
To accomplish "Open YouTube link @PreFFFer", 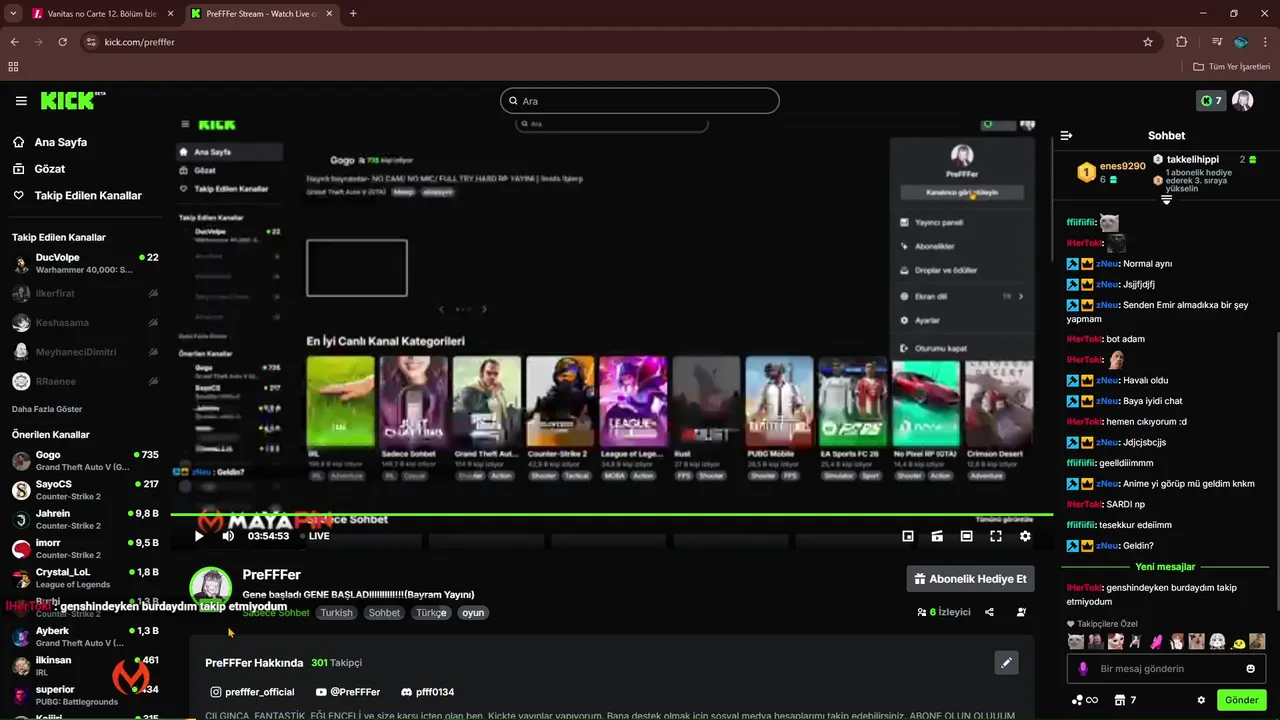I will click(347, 692).
